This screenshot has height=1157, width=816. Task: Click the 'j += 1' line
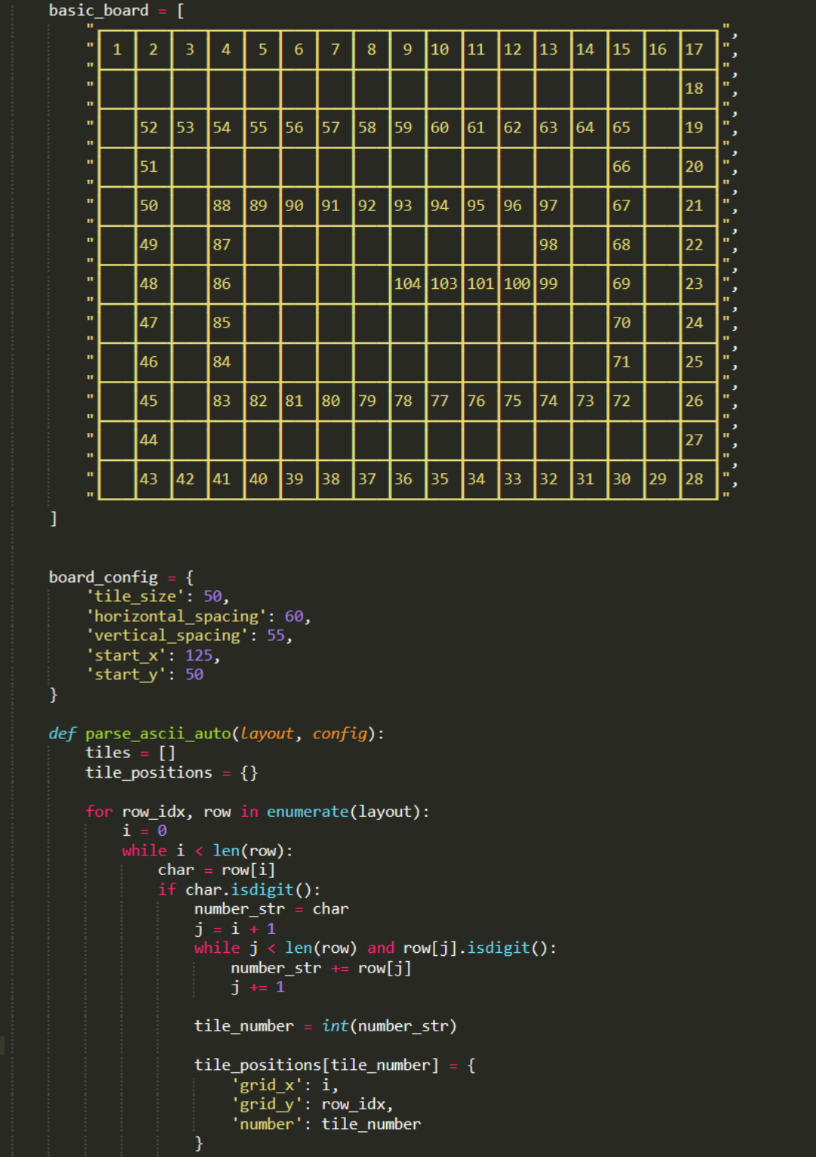[257, 987]
